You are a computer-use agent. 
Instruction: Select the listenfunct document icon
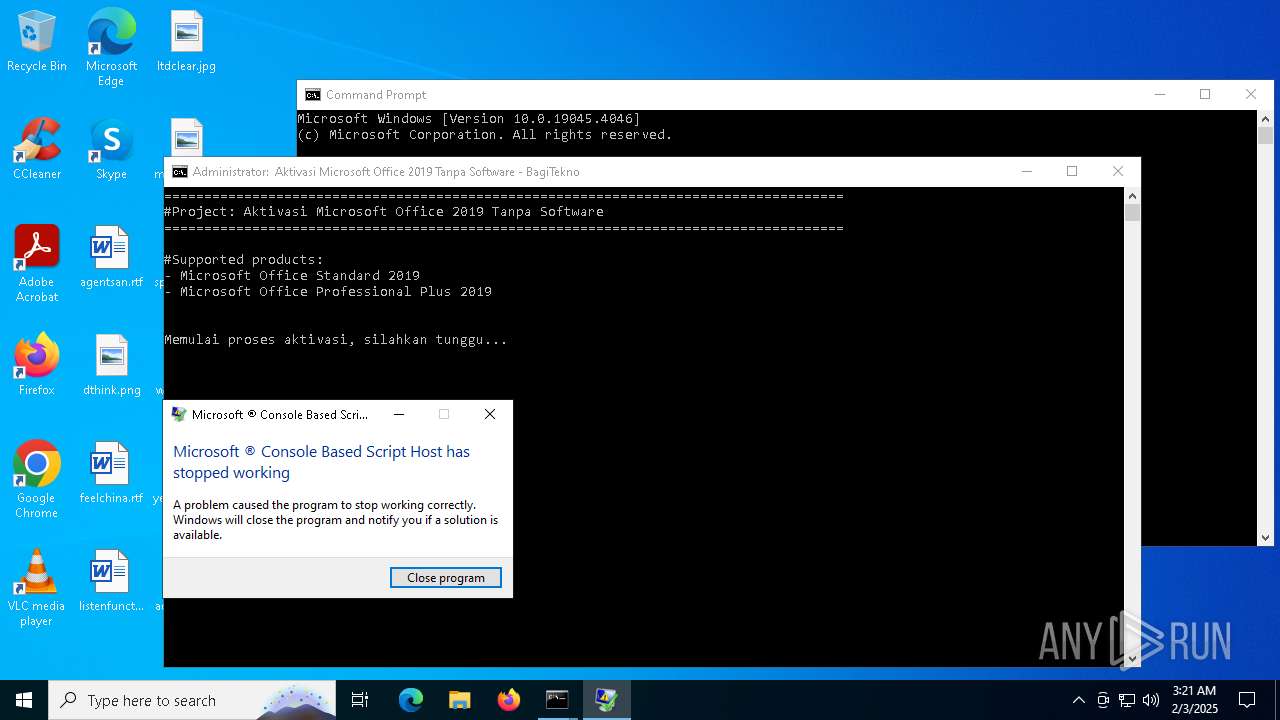click(111, 582)
